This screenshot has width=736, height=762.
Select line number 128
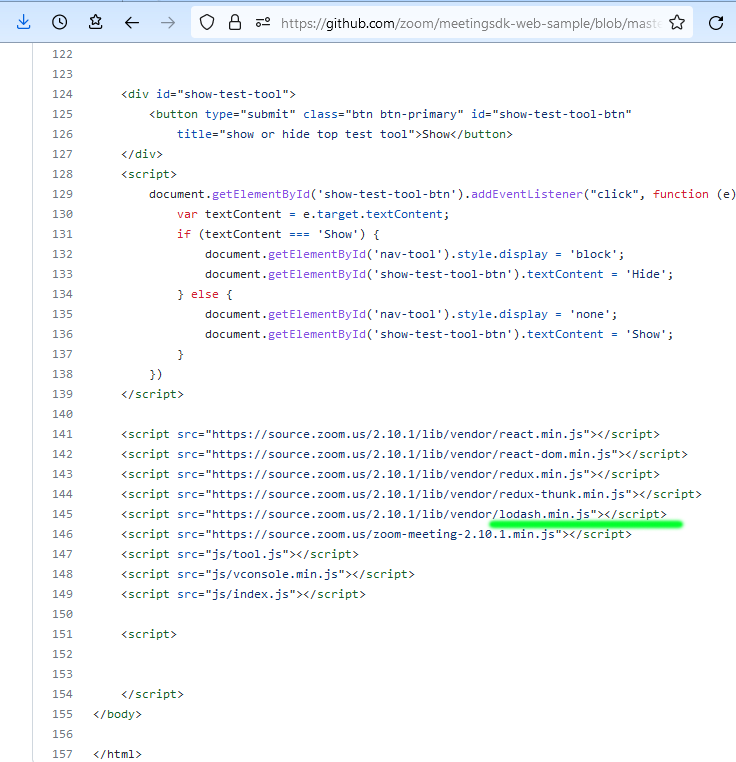pos(62,174)
